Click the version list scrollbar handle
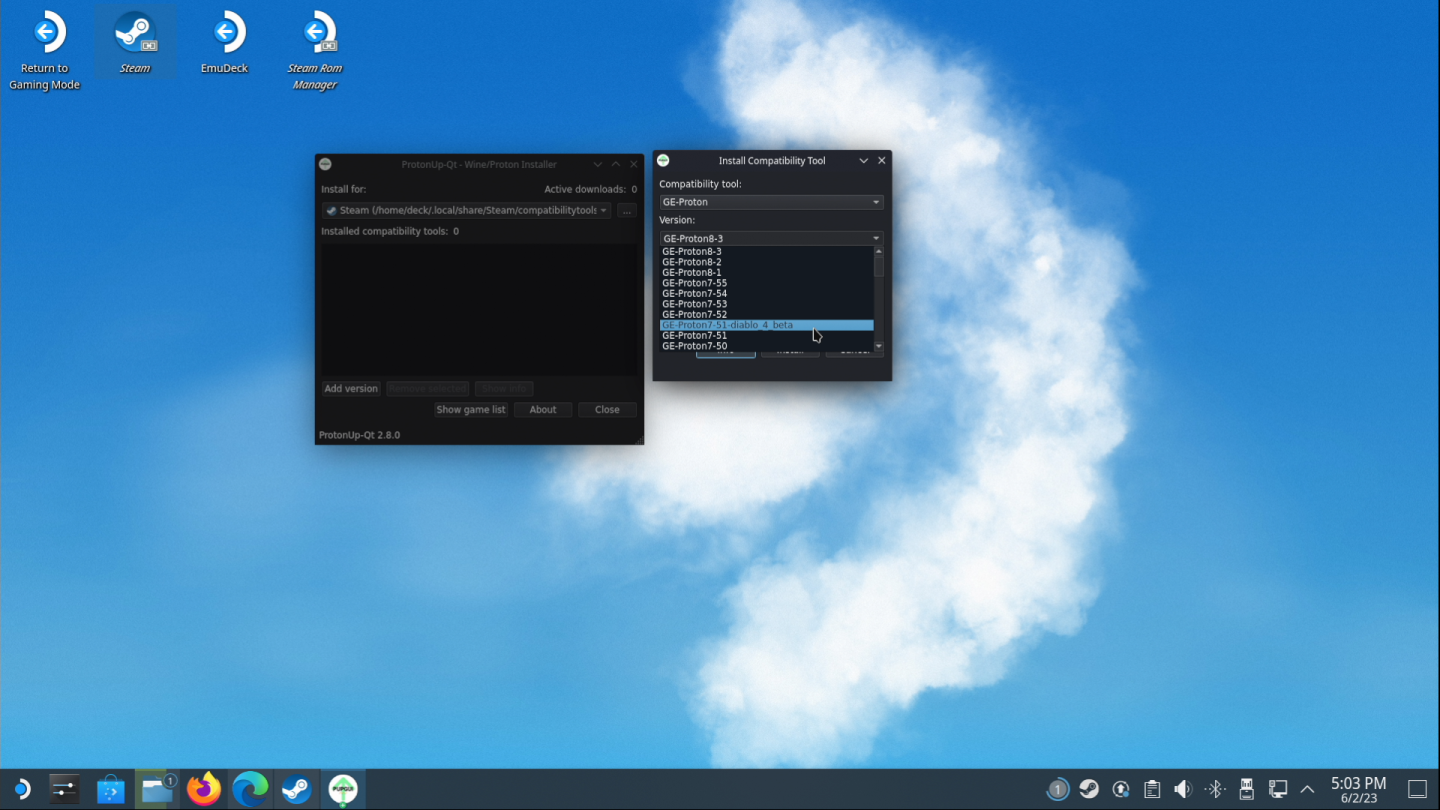1440x810 pixels. coord(879,266)
